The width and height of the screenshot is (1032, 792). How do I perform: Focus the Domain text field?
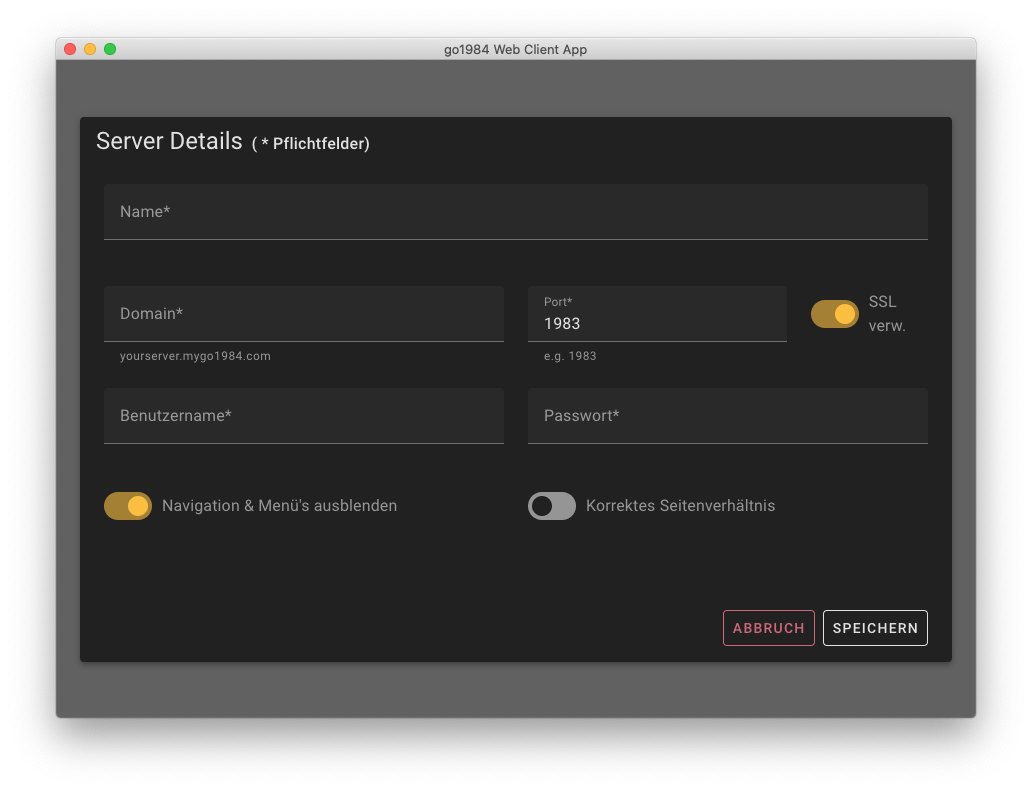pyautogui.click(x=303, y=314)
